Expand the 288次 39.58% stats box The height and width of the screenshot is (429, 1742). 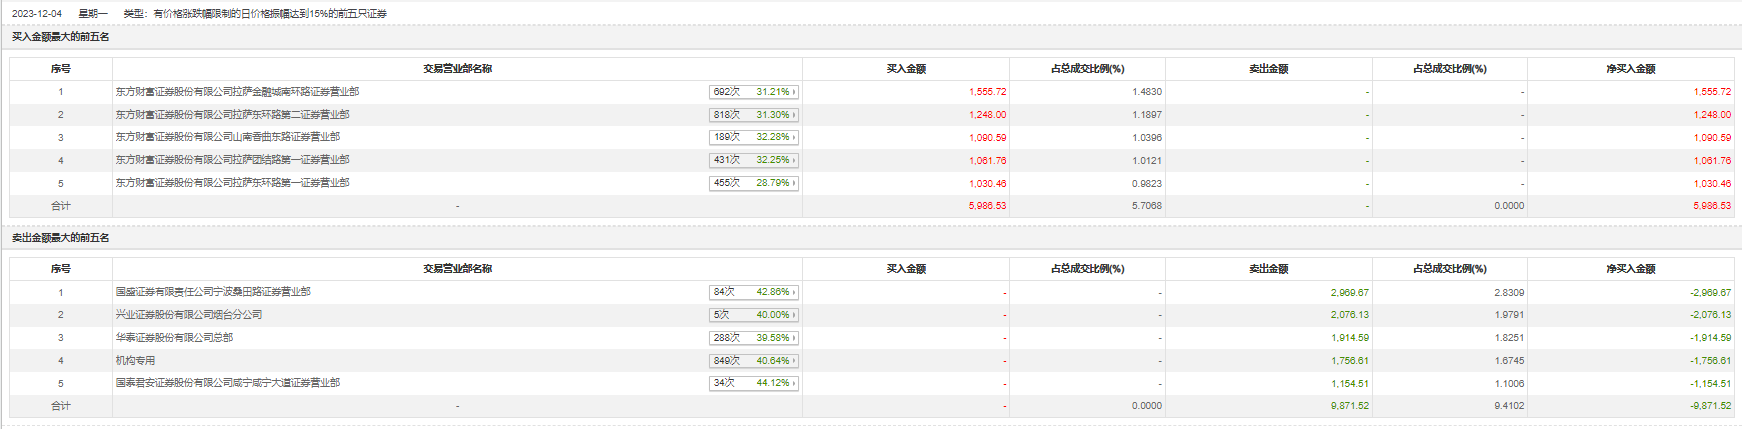coord(754,338)
